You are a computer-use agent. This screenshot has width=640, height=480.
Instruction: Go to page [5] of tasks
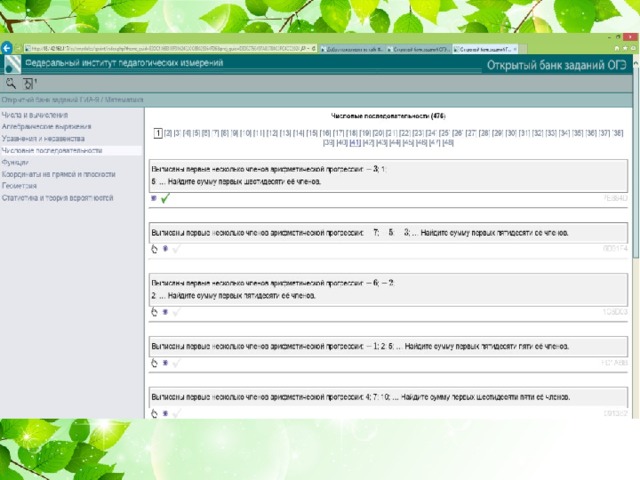[196, 133]
